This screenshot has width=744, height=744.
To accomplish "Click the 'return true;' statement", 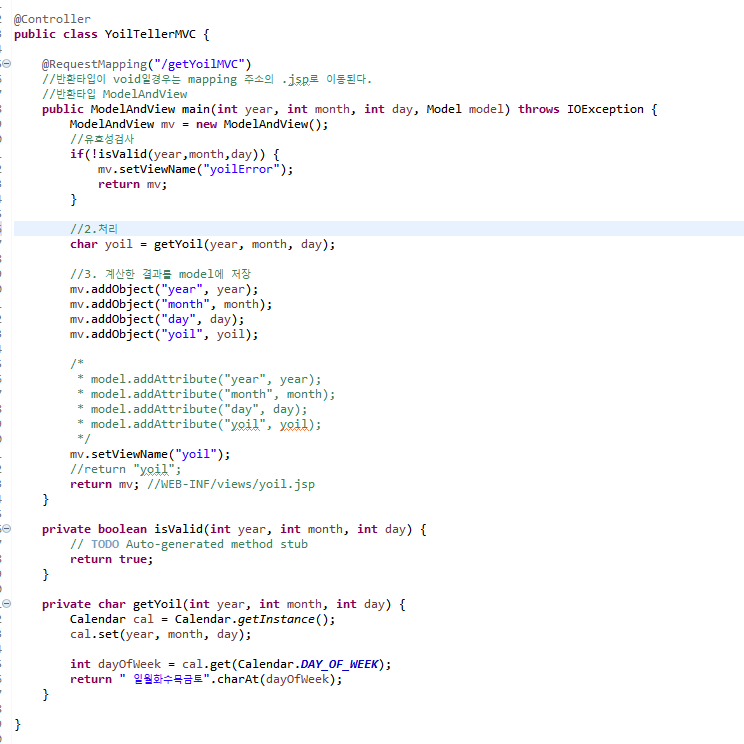I will pos(112,559).
